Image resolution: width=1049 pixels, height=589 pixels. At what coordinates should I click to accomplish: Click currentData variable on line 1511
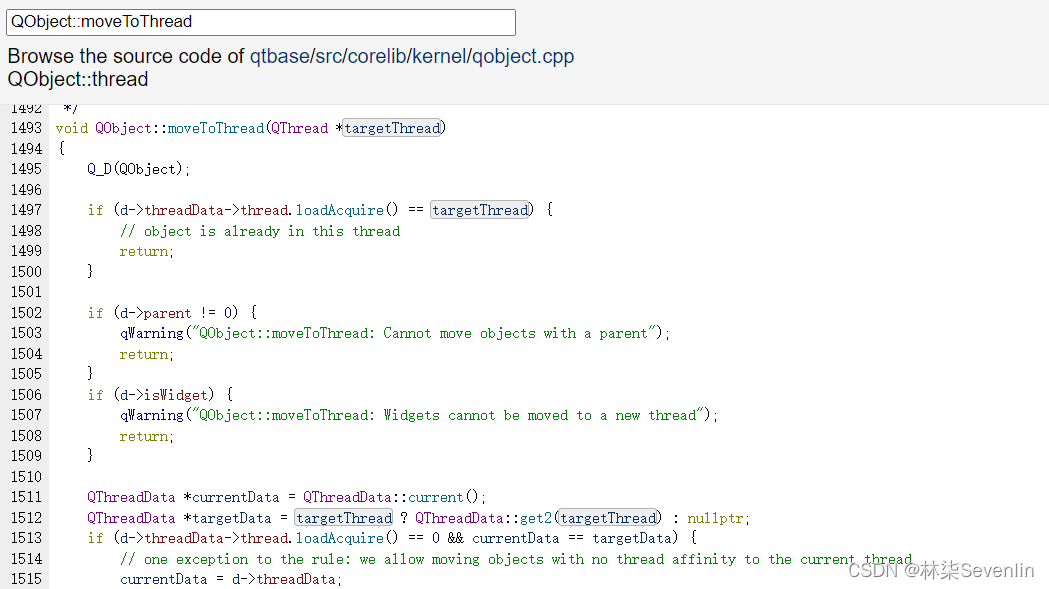235,497
